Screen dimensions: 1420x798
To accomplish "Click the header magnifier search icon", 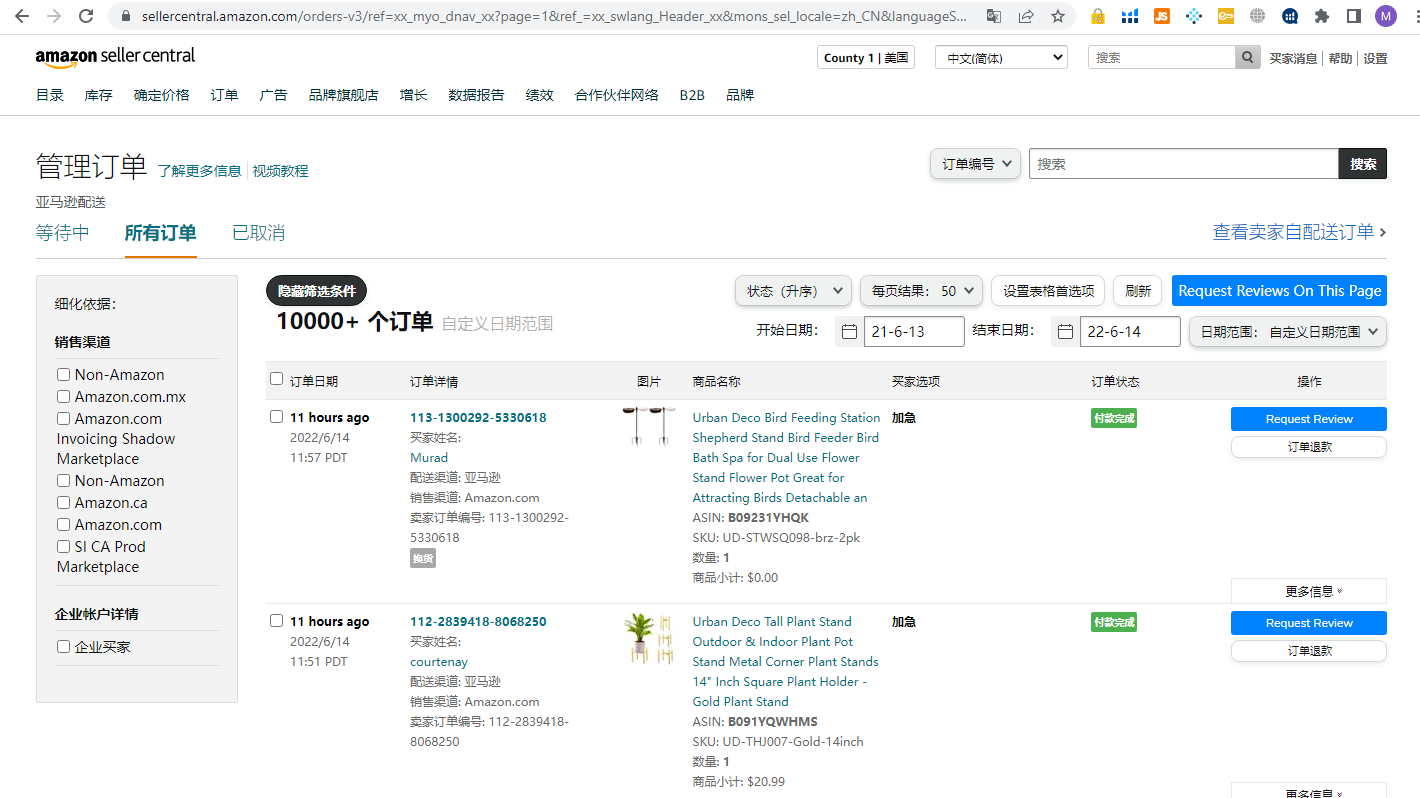I will (1247, 58).
